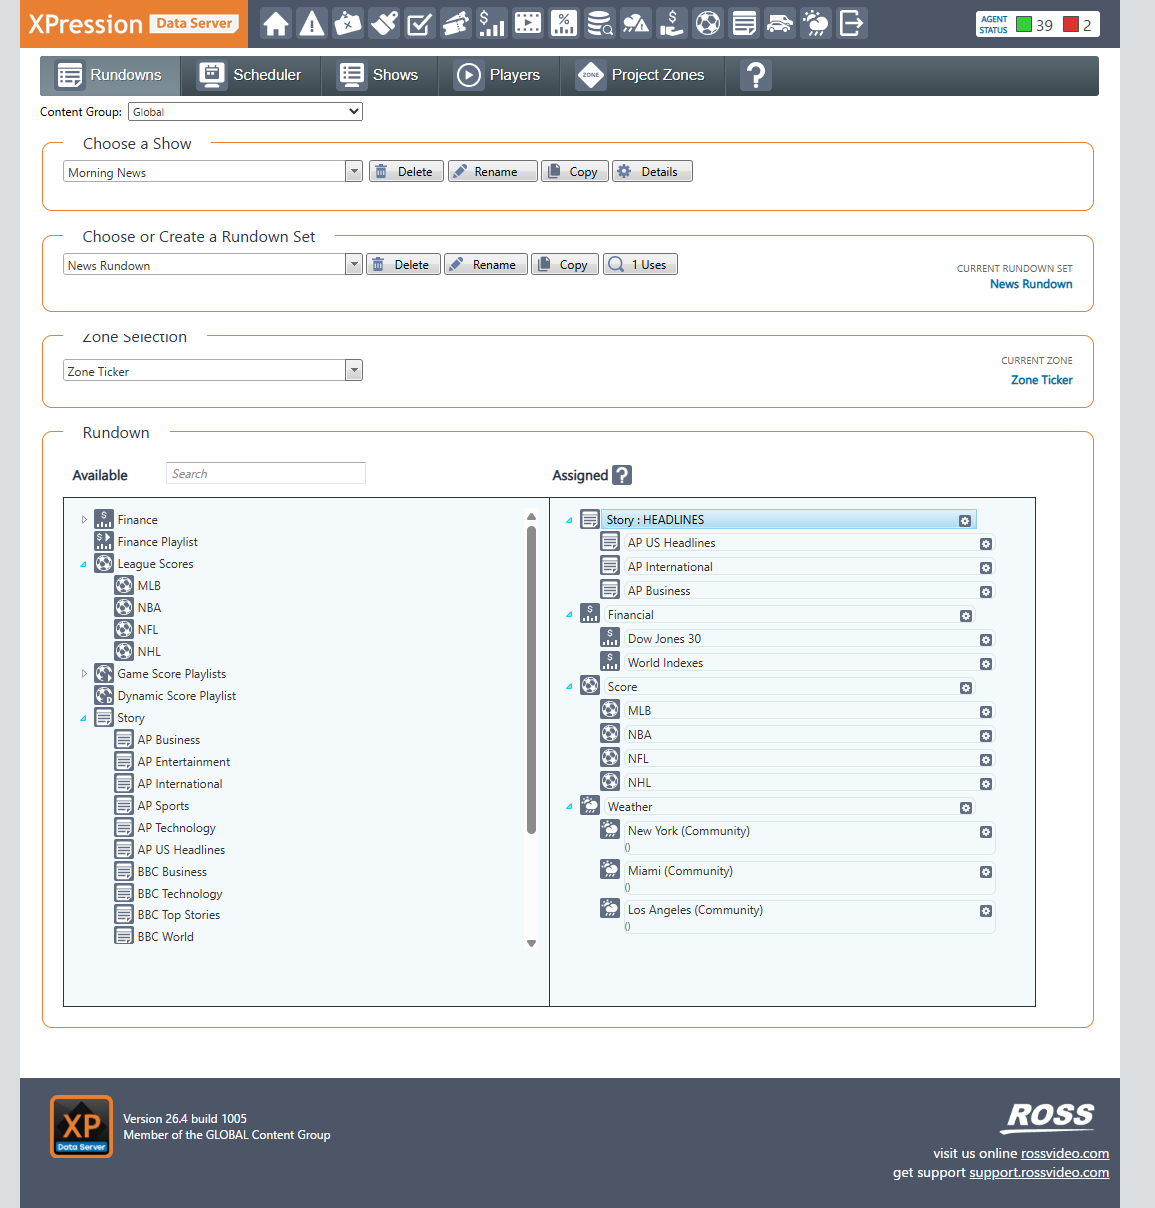
Task: Click the 1 Uses button
Action: [x=640, y=265]
